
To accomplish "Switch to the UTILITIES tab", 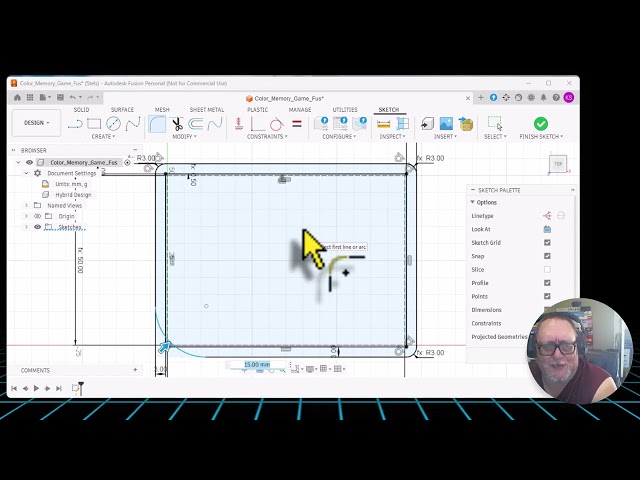I will click(345, 109).
